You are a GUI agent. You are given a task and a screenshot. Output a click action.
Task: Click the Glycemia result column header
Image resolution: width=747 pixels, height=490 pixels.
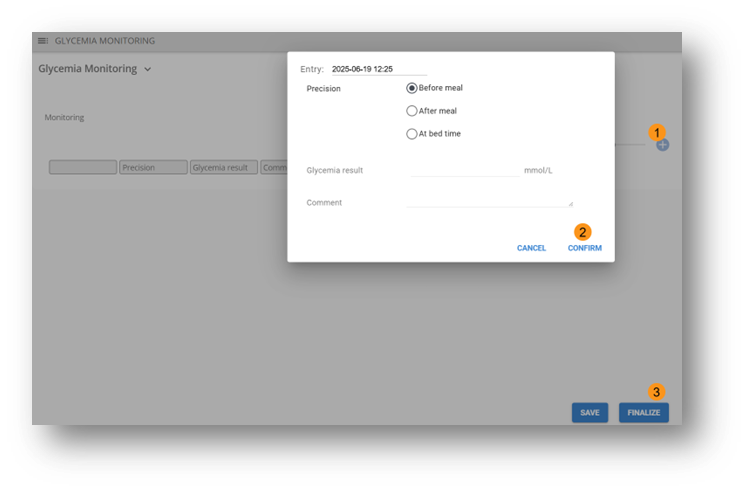pos(224,168)
